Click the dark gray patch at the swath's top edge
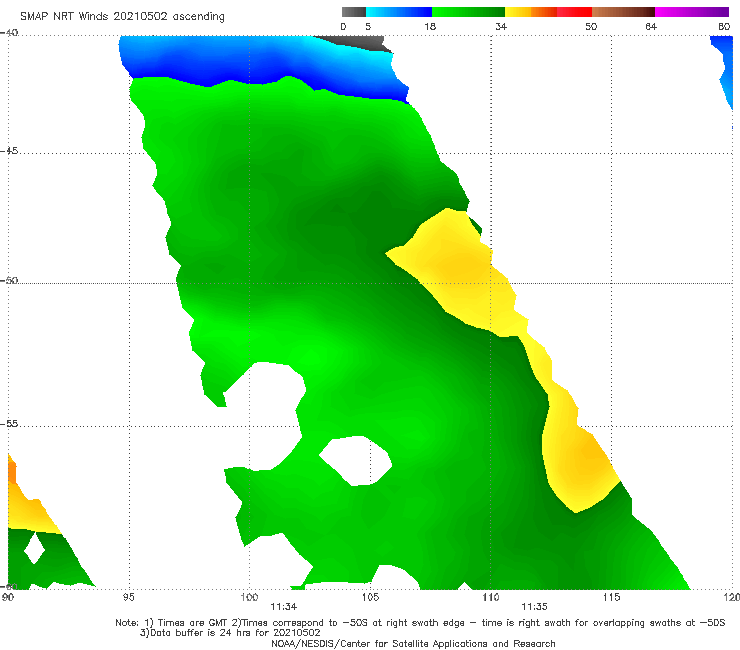The width and height of the screenshot is (740, 650). click(x=359, y=42)
